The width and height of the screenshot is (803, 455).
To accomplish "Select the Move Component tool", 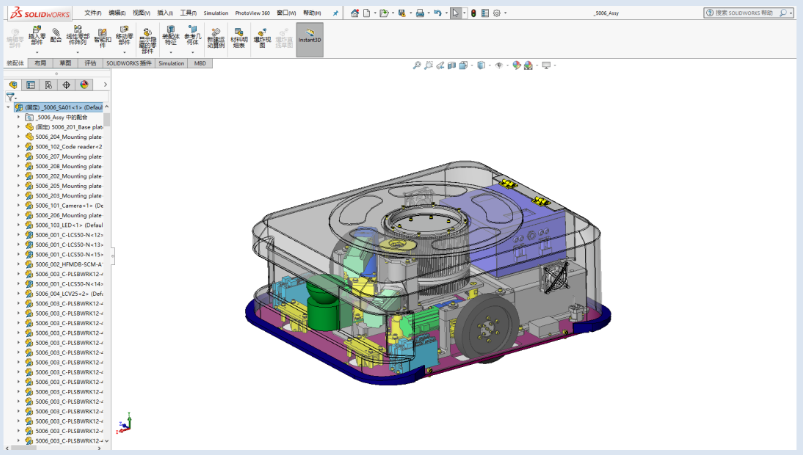I will click(x=124, y=37).
